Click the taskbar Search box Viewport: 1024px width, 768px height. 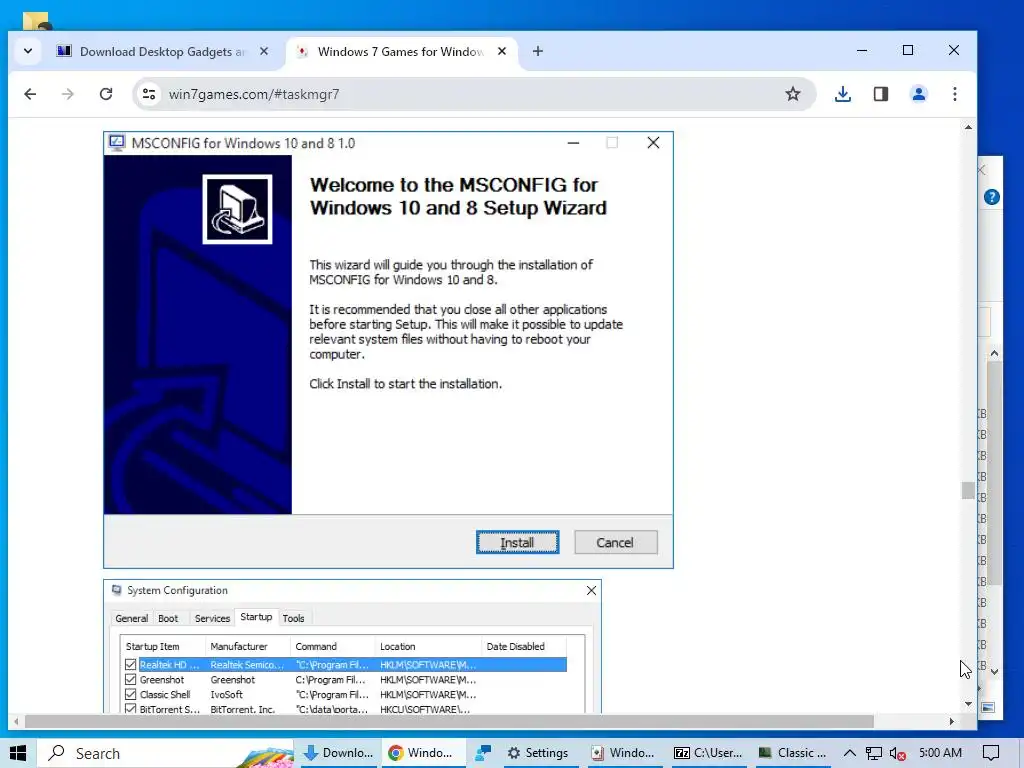click(x=165, y=754)
